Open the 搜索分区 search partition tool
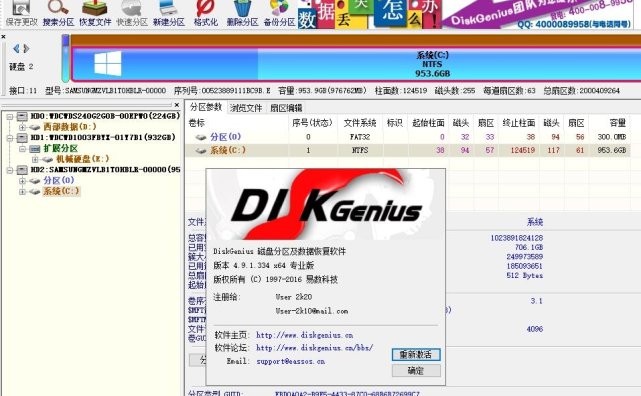The height and width of the screenshot is (396, 641). [58, 14]
